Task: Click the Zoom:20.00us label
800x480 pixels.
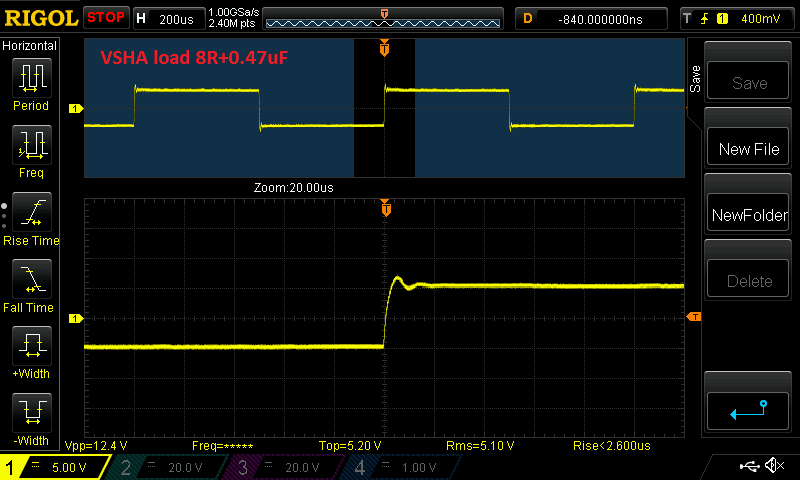Action: tap(293, 188)
